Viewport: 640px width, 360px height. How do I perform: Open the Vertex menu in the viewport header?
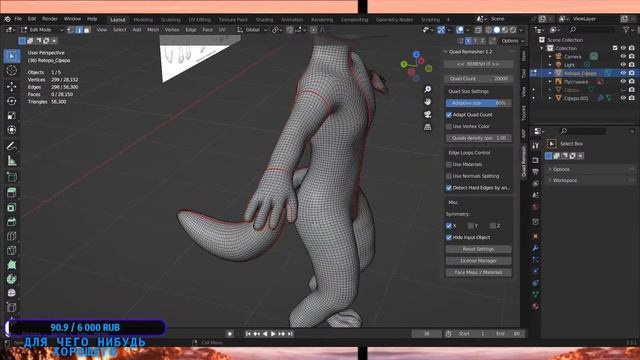point(172,30)
